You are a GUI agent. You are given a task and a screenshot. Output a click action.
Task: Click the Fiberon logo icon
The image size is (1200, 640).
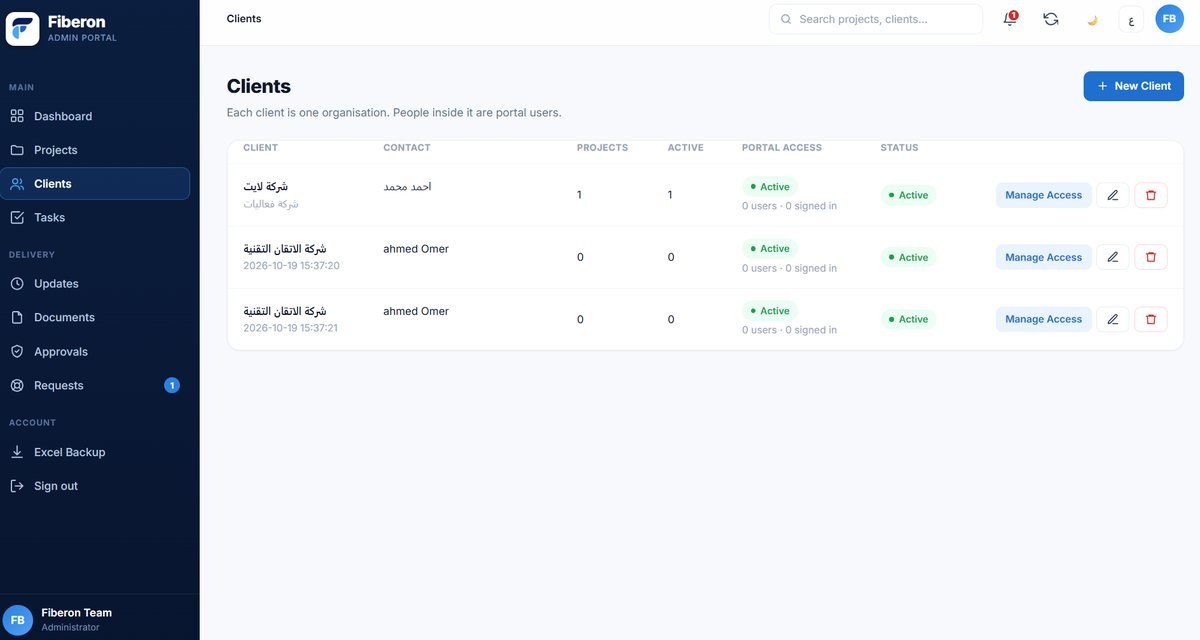pyautogui.click(x=22, y=29)
